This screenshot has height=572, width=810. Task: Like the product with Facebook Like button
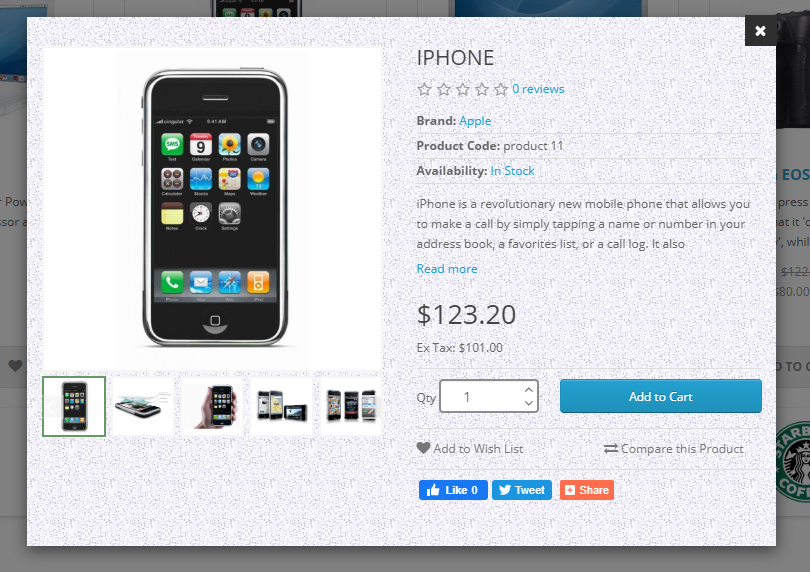[x=453, y=490]
